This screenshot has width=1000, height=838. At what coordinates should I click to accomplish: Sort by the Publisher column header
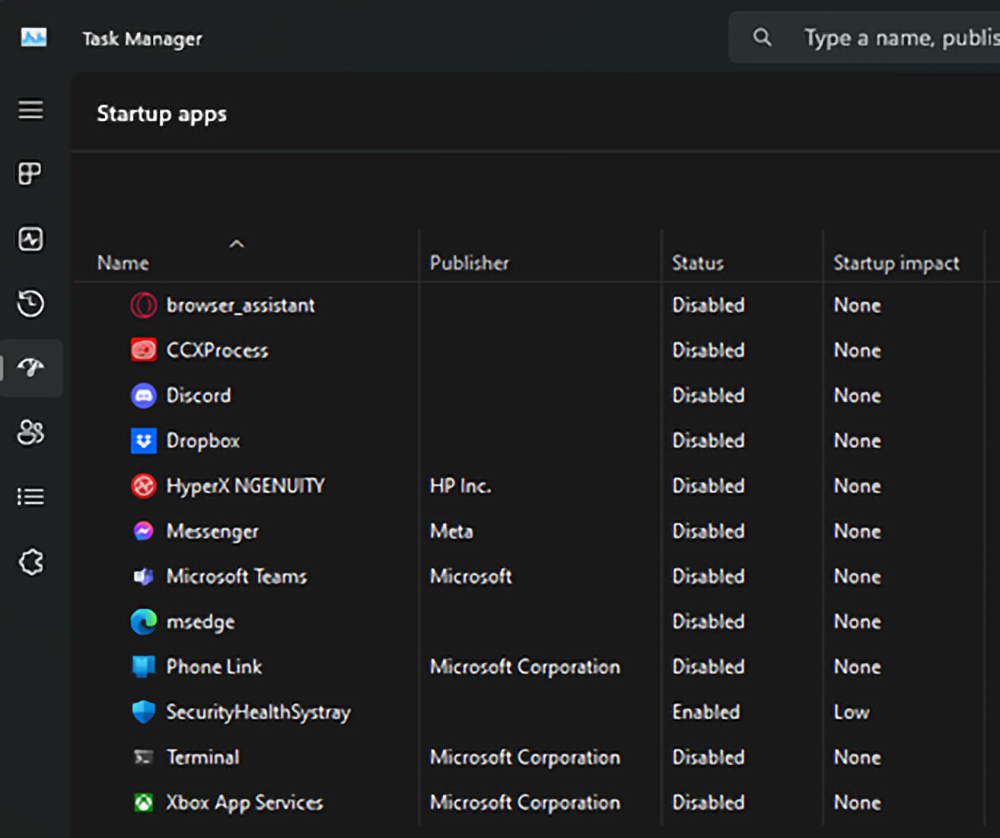(x=469, y=263)
